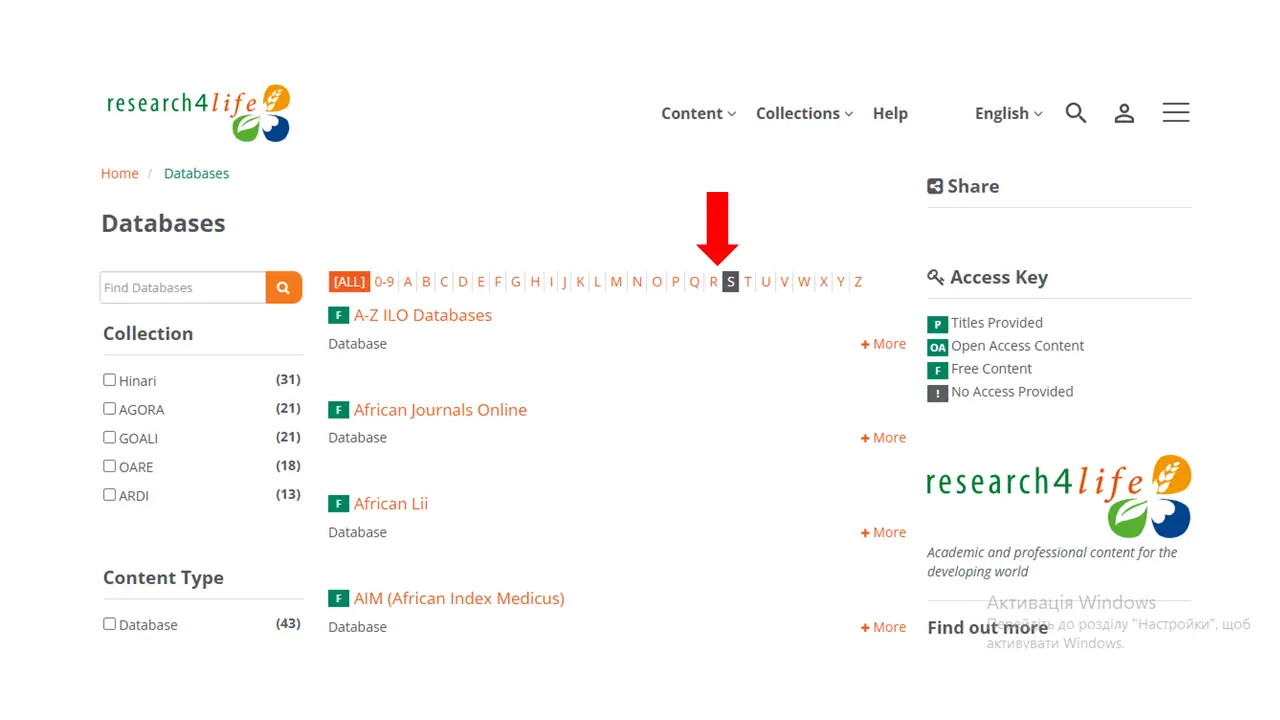Click green F badge beside African Lii
The width and height of the screenshot is (1280, 720).
[338, 504]
